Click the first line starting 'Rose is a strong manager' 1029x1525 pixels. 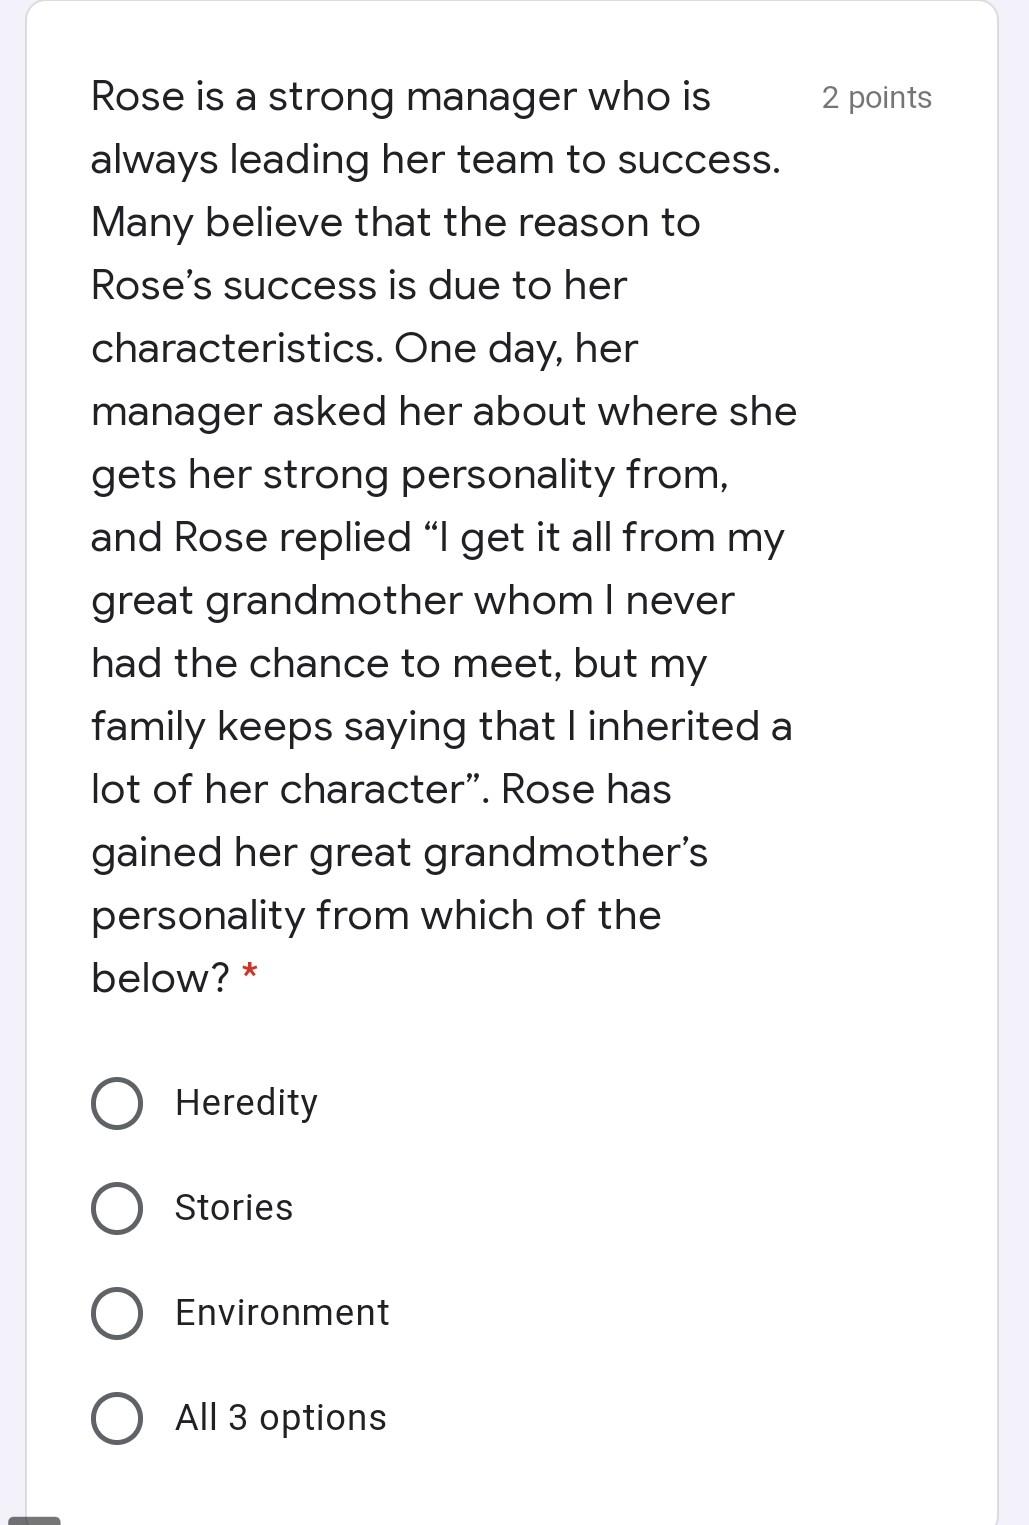coord(401,98)
